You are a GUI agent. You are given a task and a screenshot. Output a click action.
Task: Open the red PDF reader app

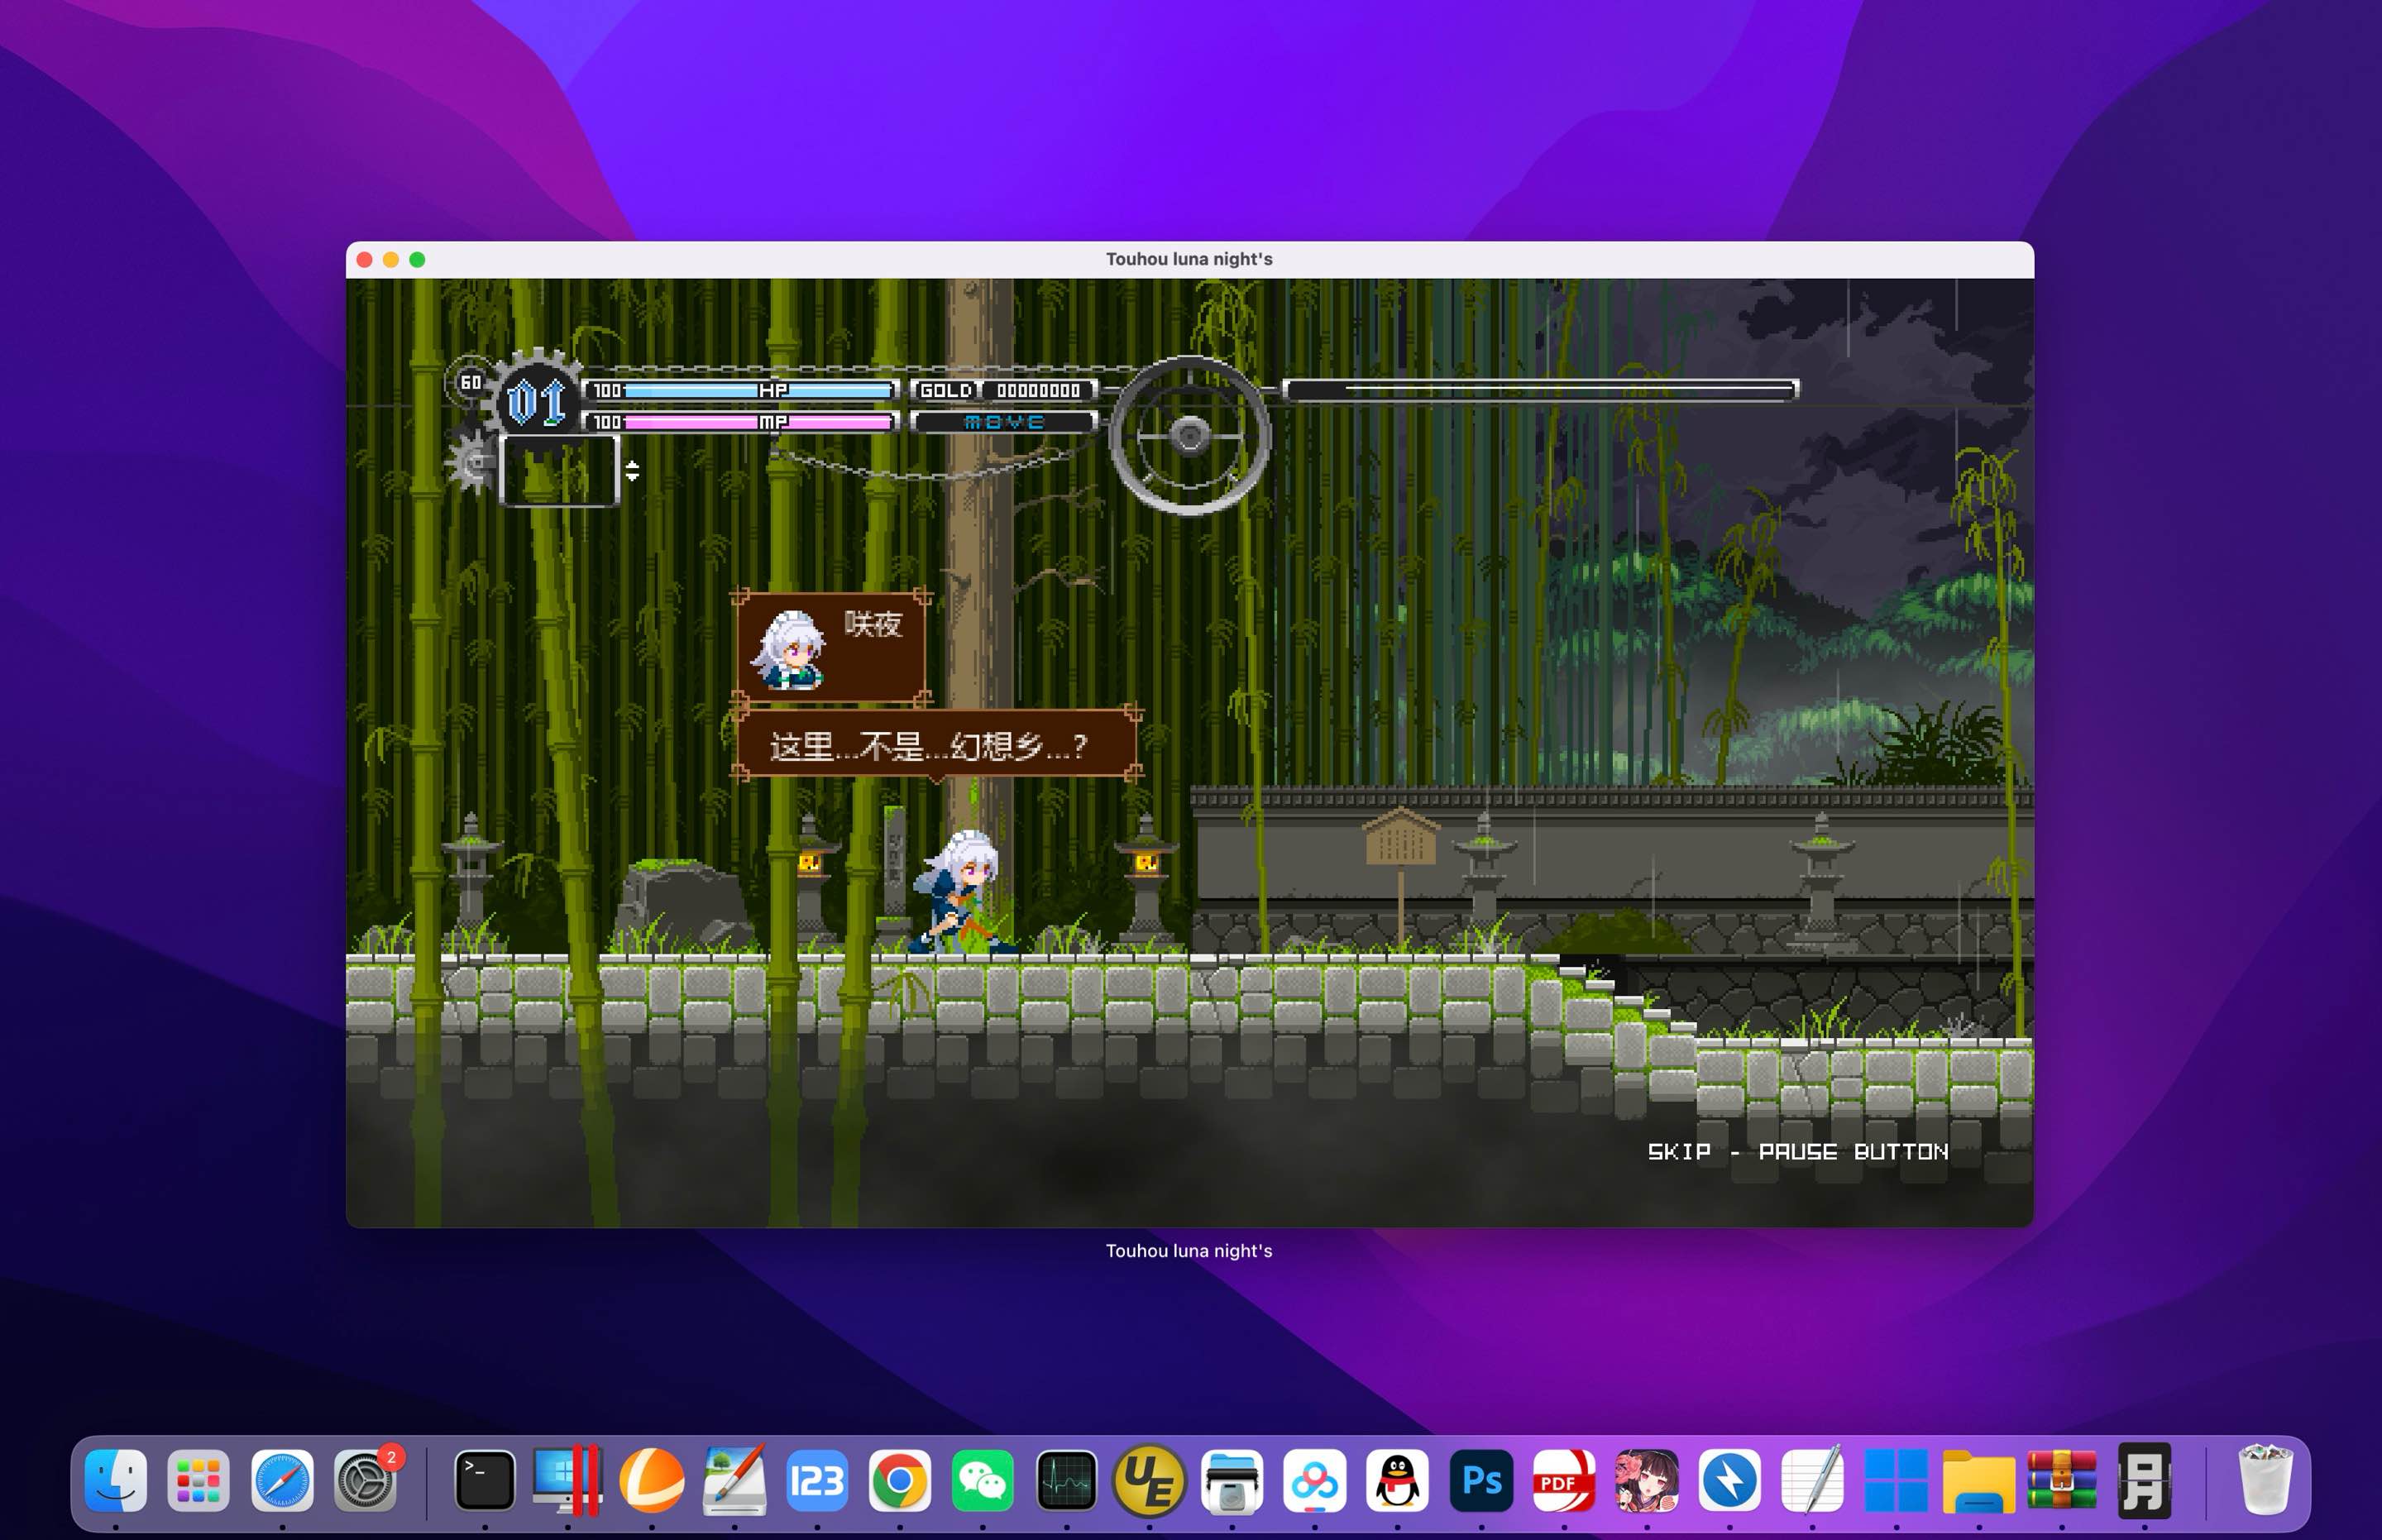[x=1564, y=1480]
